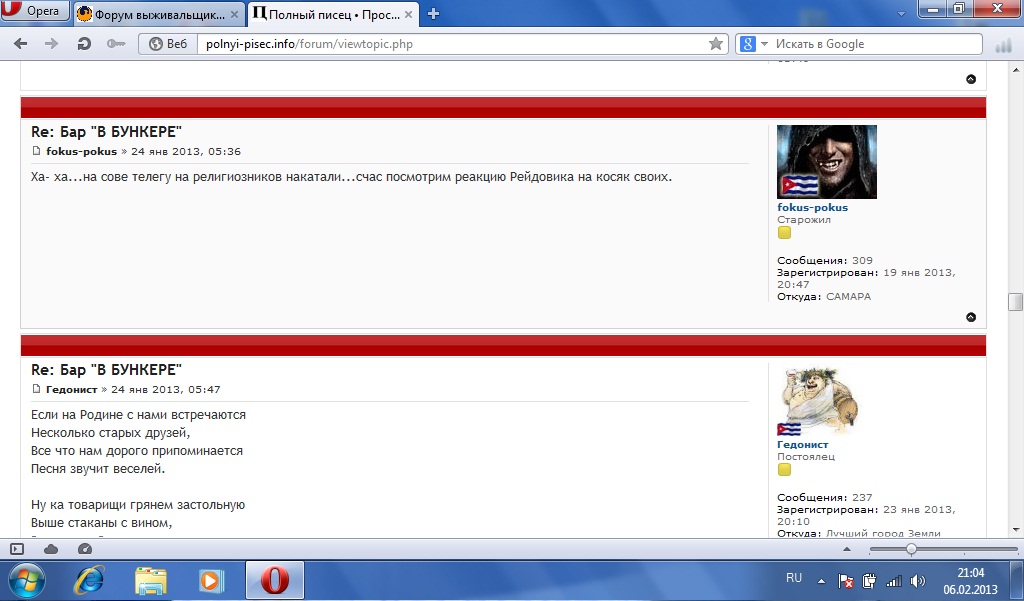Open Гедонист profile link under avatar
1024x601 pixels.
(803, 444)
